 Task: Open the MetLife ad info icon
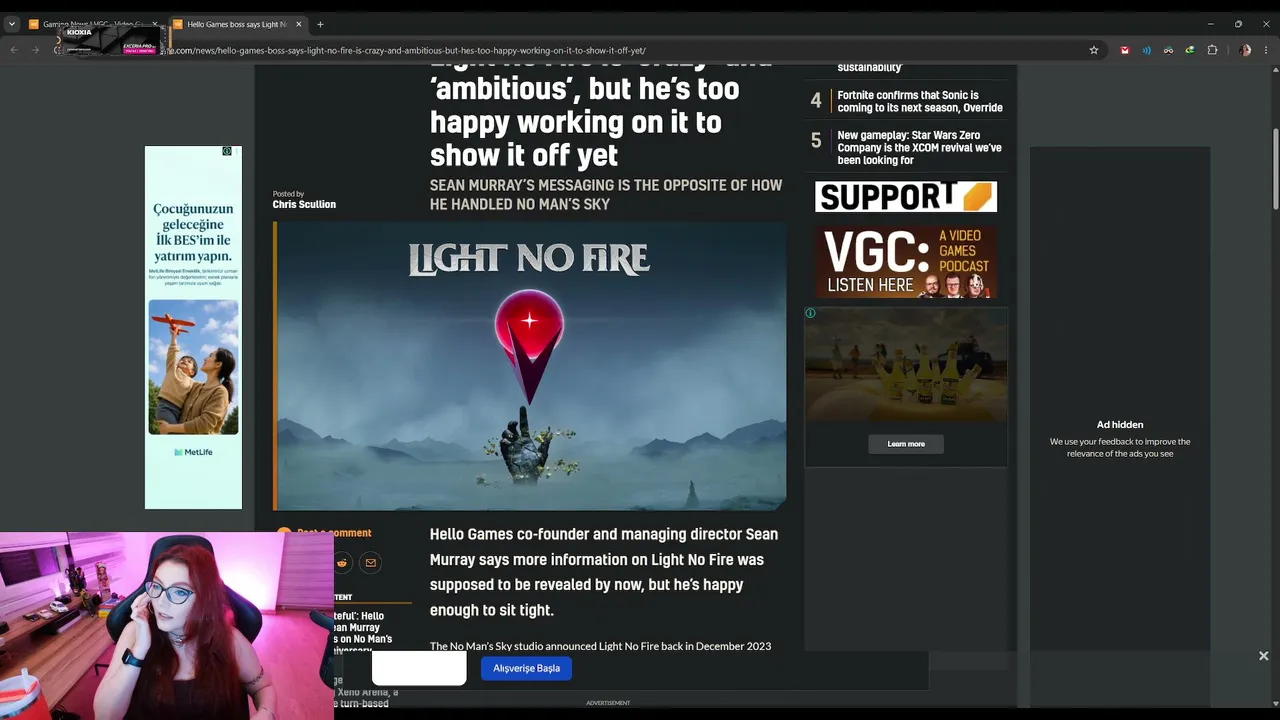227,151
